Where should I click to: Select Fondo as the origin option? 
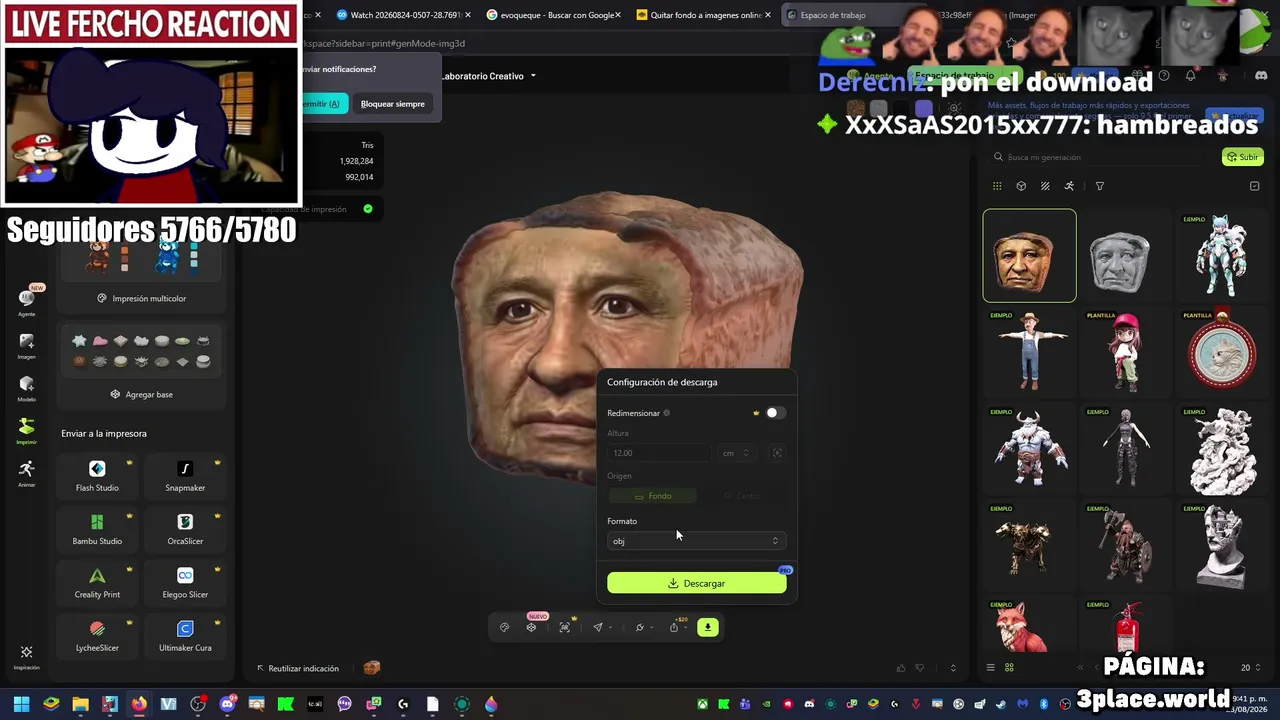(x=653, y=496)
